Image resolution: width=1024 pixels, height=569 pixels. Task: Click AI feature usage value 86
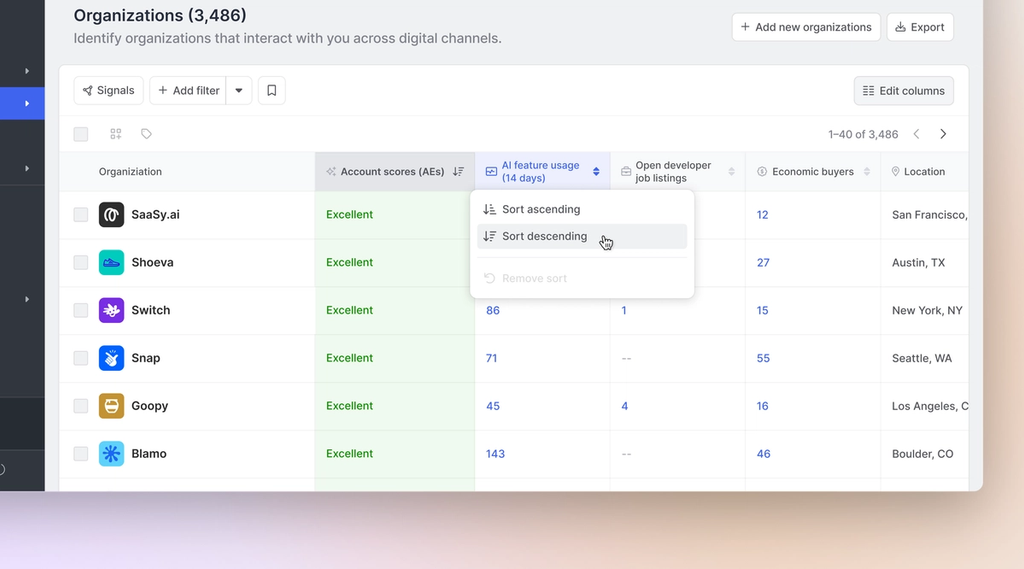pyautogui.click(x=493, y=310)
